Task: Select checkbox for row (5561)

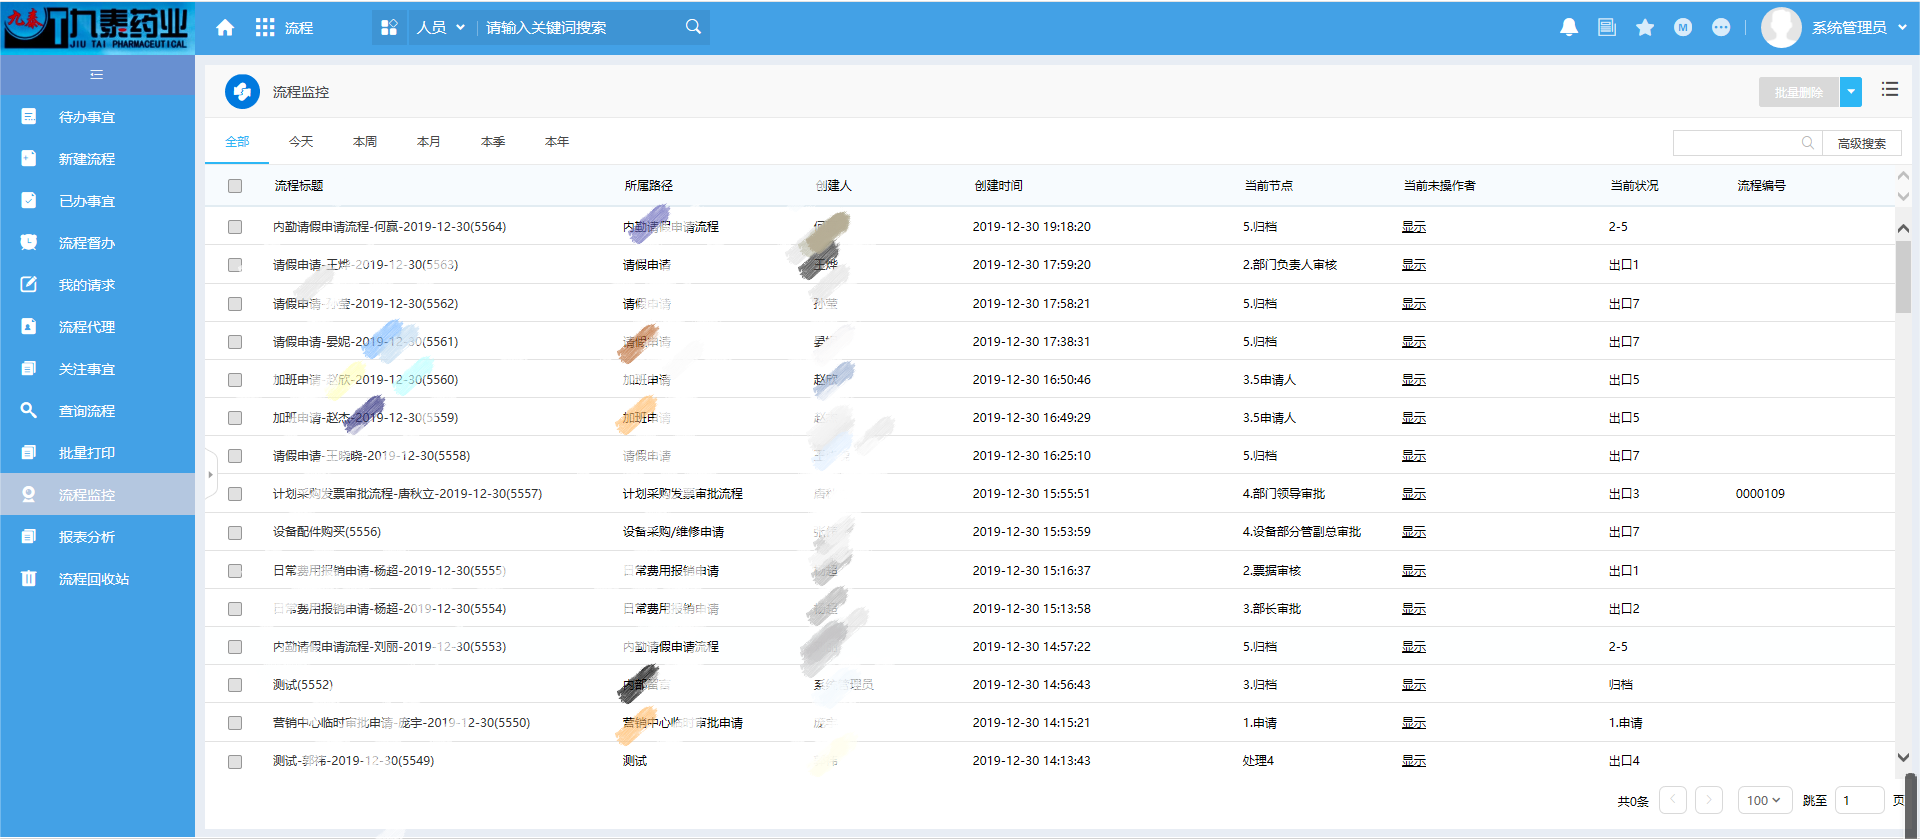Action: tap(235, 342)
